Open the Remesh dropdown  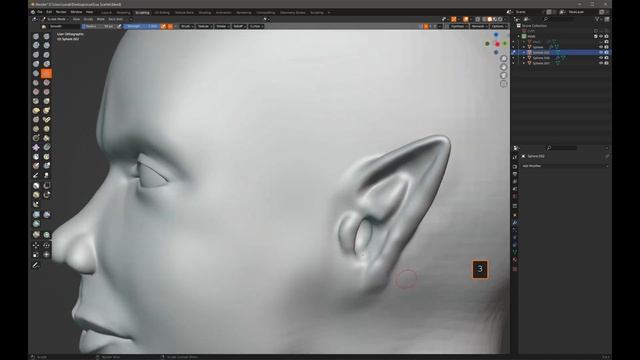[x=479, y=26]
